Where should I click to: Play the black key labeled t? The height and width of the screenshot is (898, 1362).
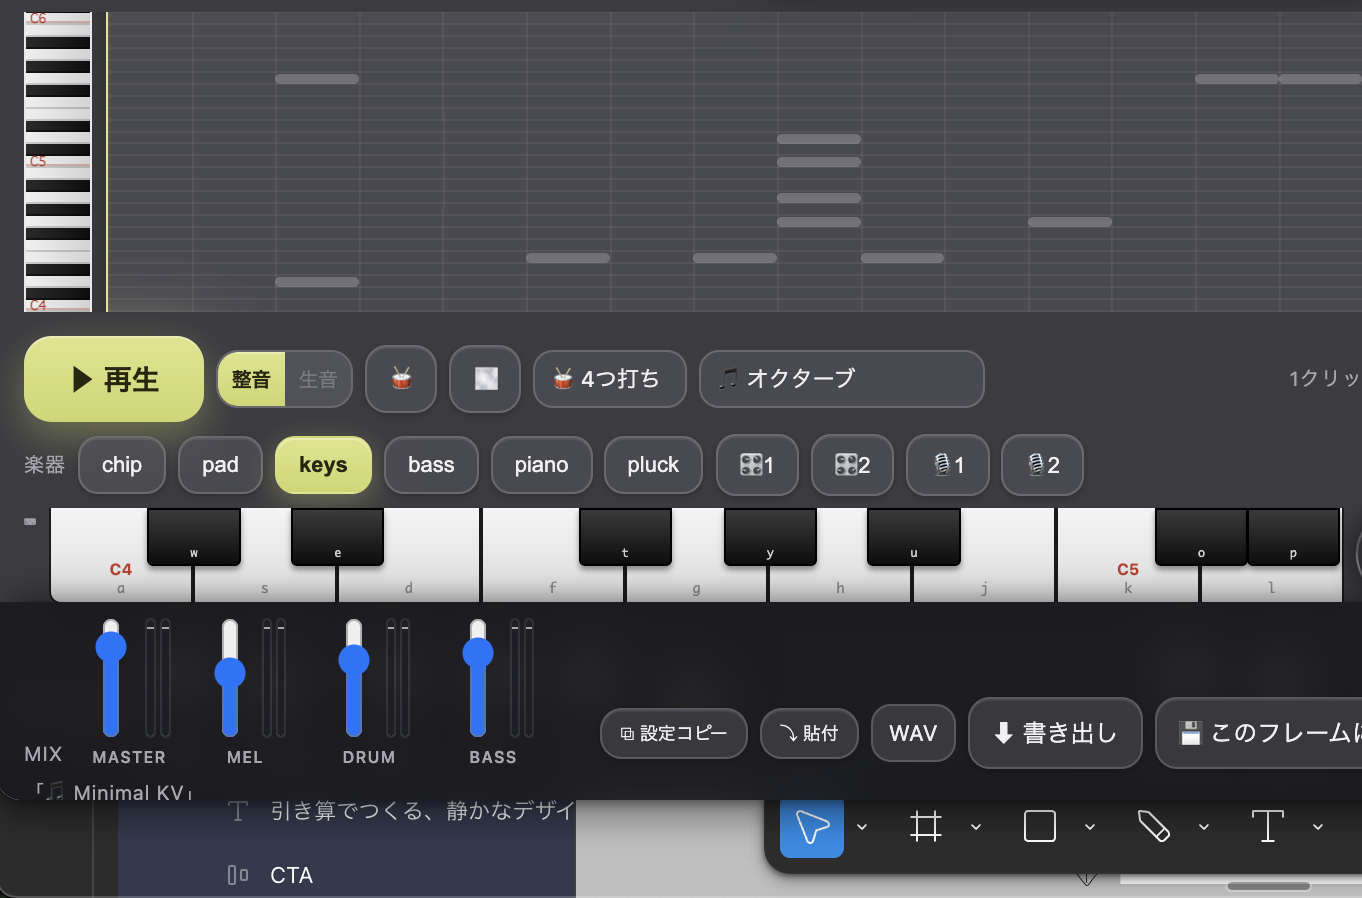pyautogui.click(x=625, y=537)
